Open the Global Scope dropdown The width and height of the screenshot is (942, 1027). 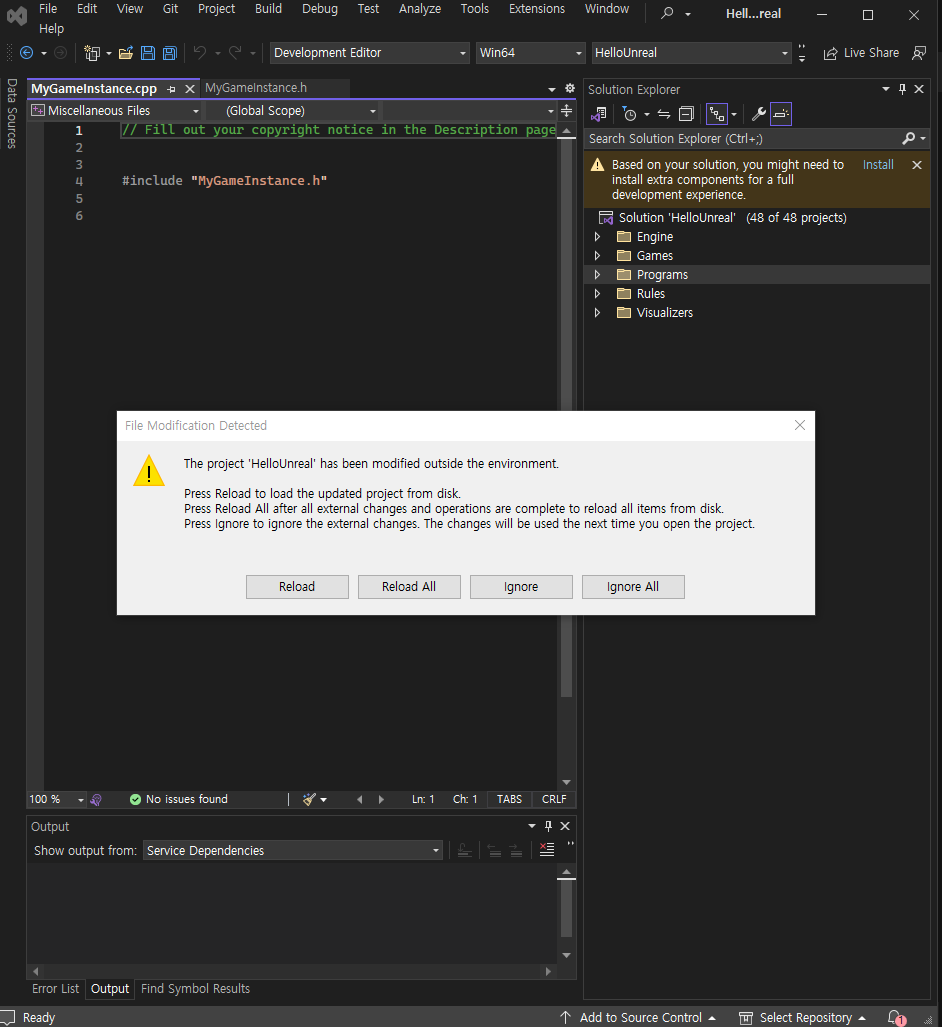pos(293,111)
